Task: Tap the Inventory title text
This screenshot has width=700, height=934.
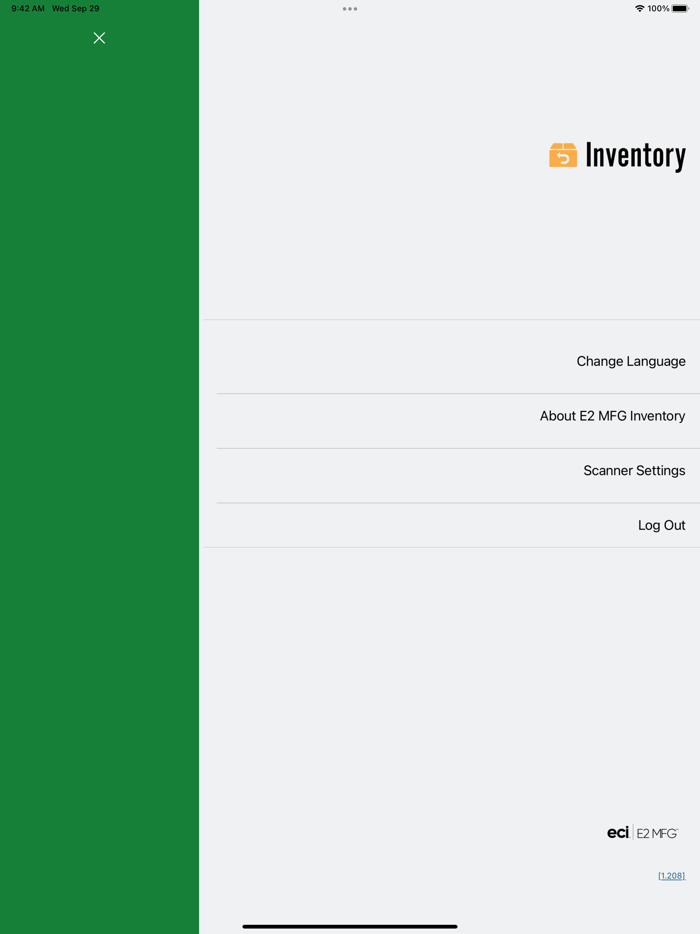Action: click(635, 156)
